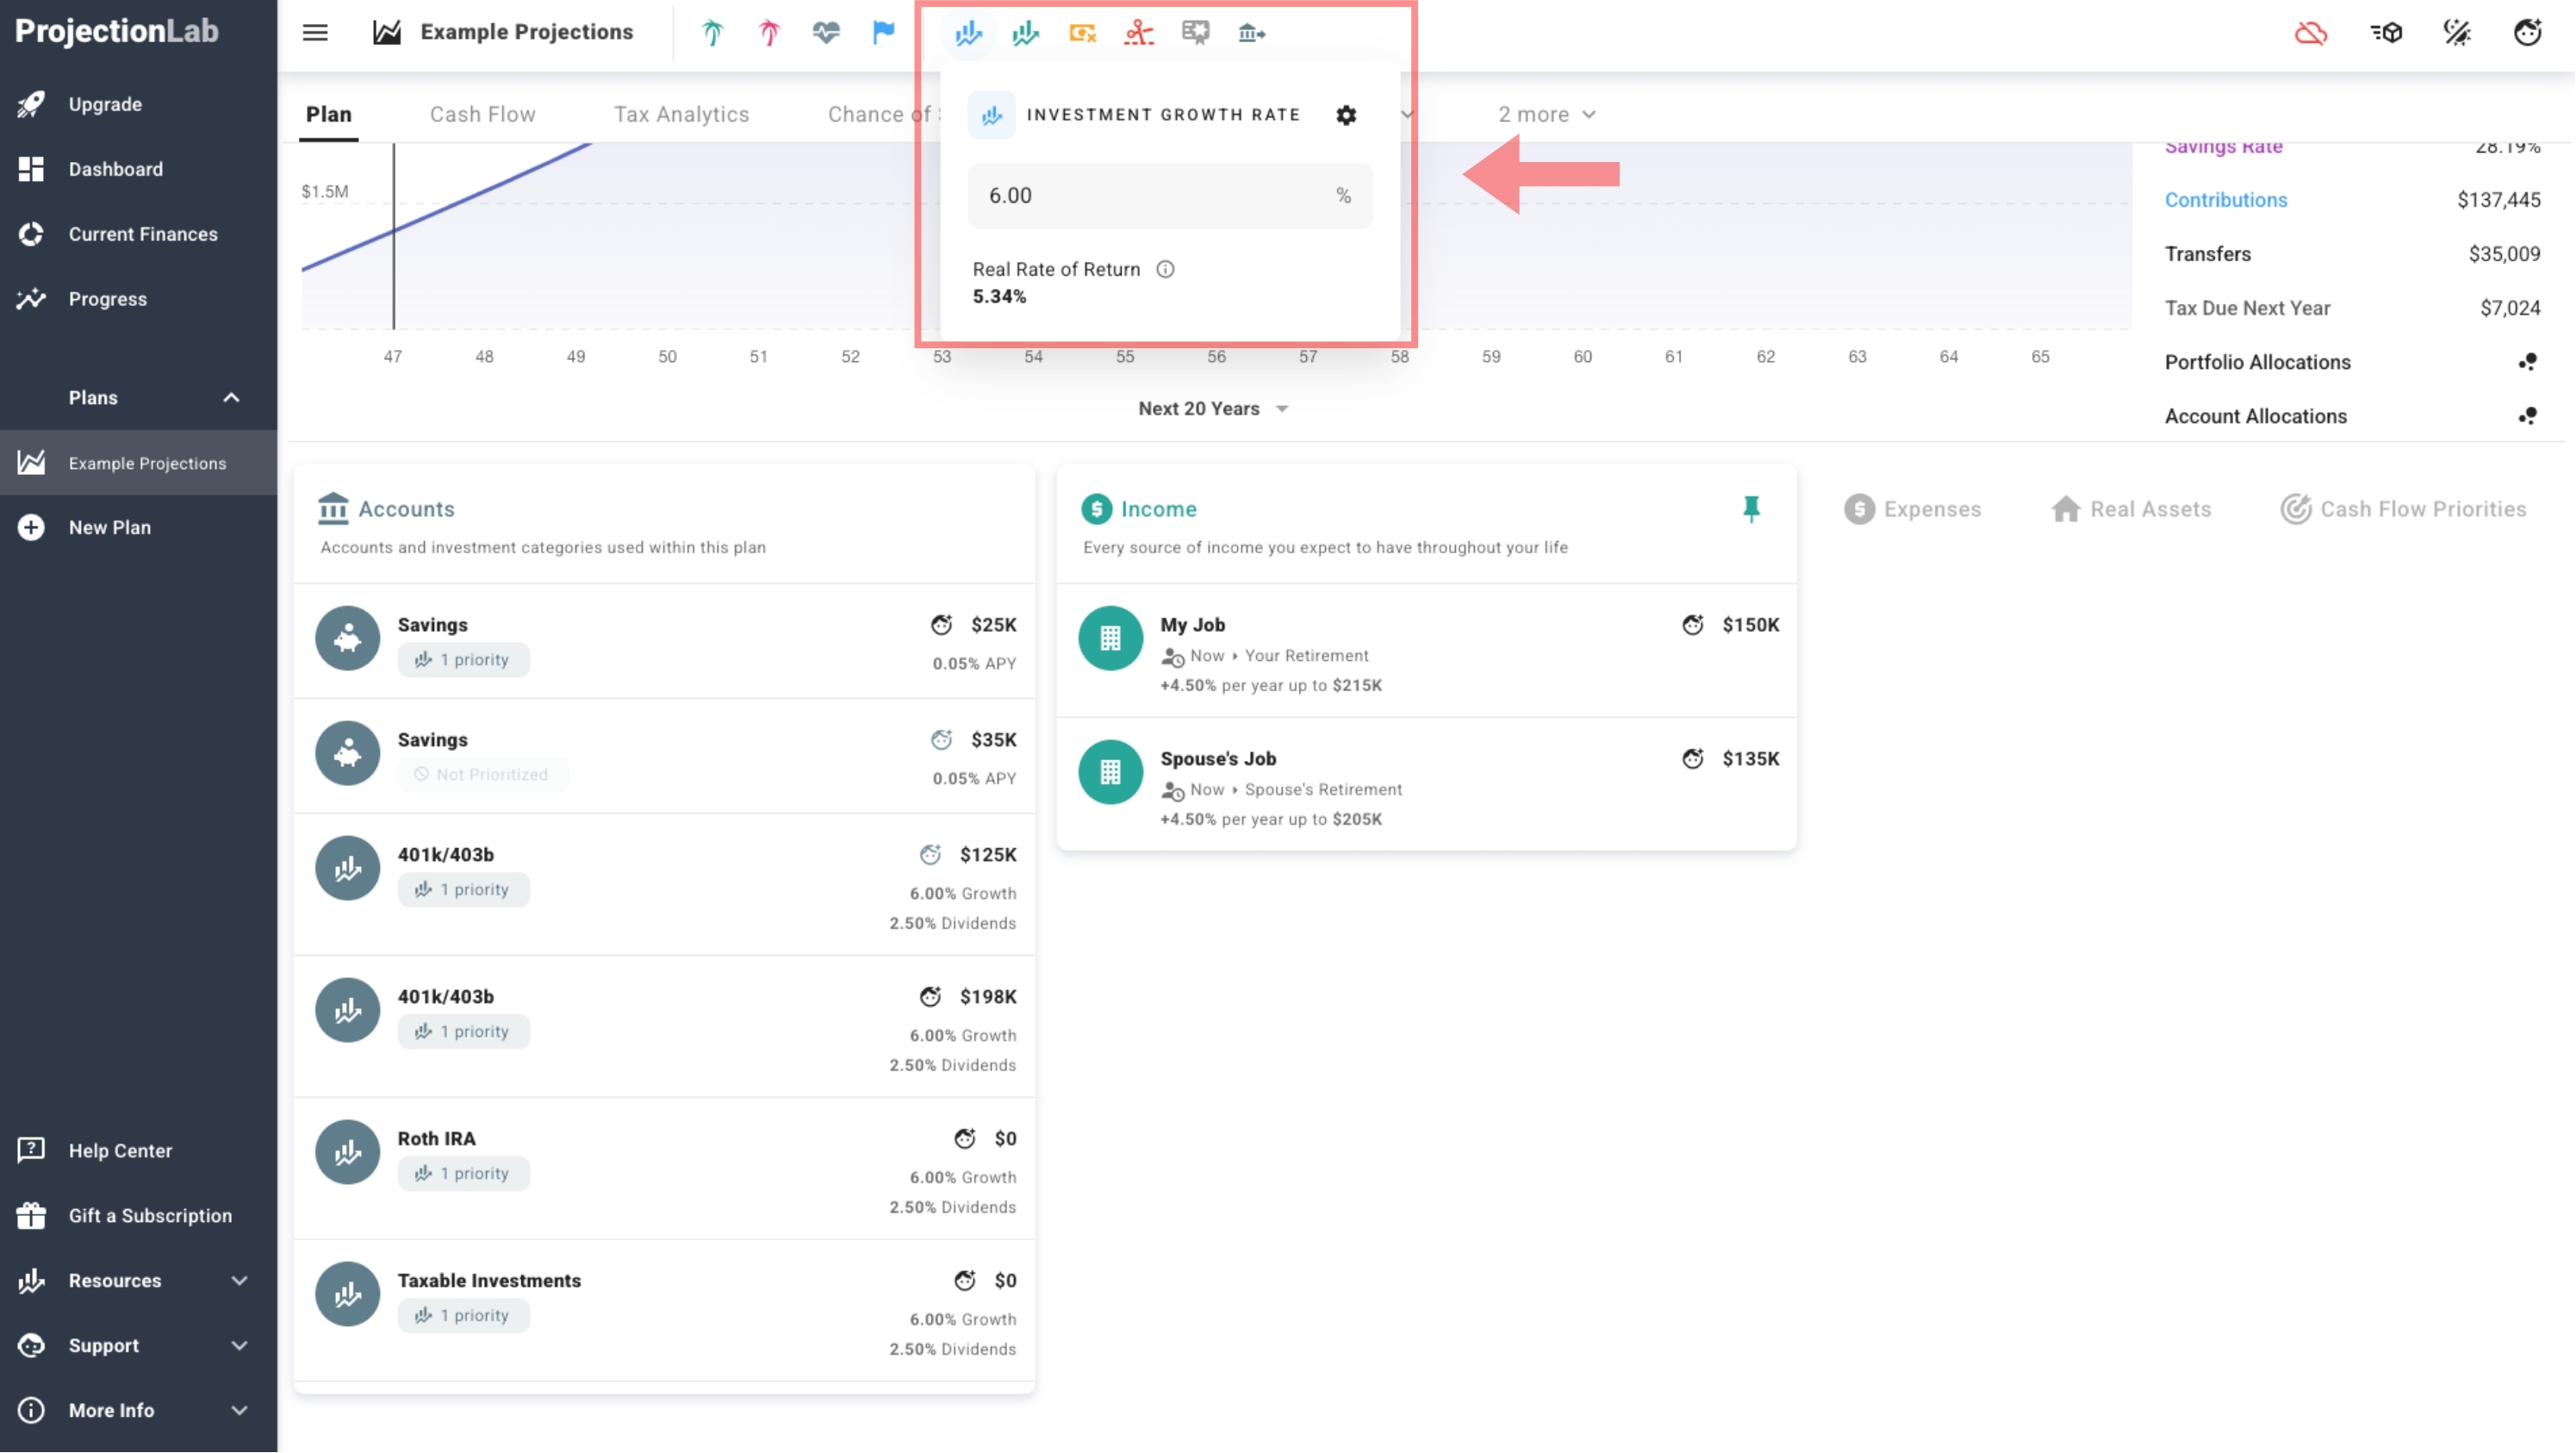
Task: Click the cloud sync status icon
Action: (x=2312, y=34)
